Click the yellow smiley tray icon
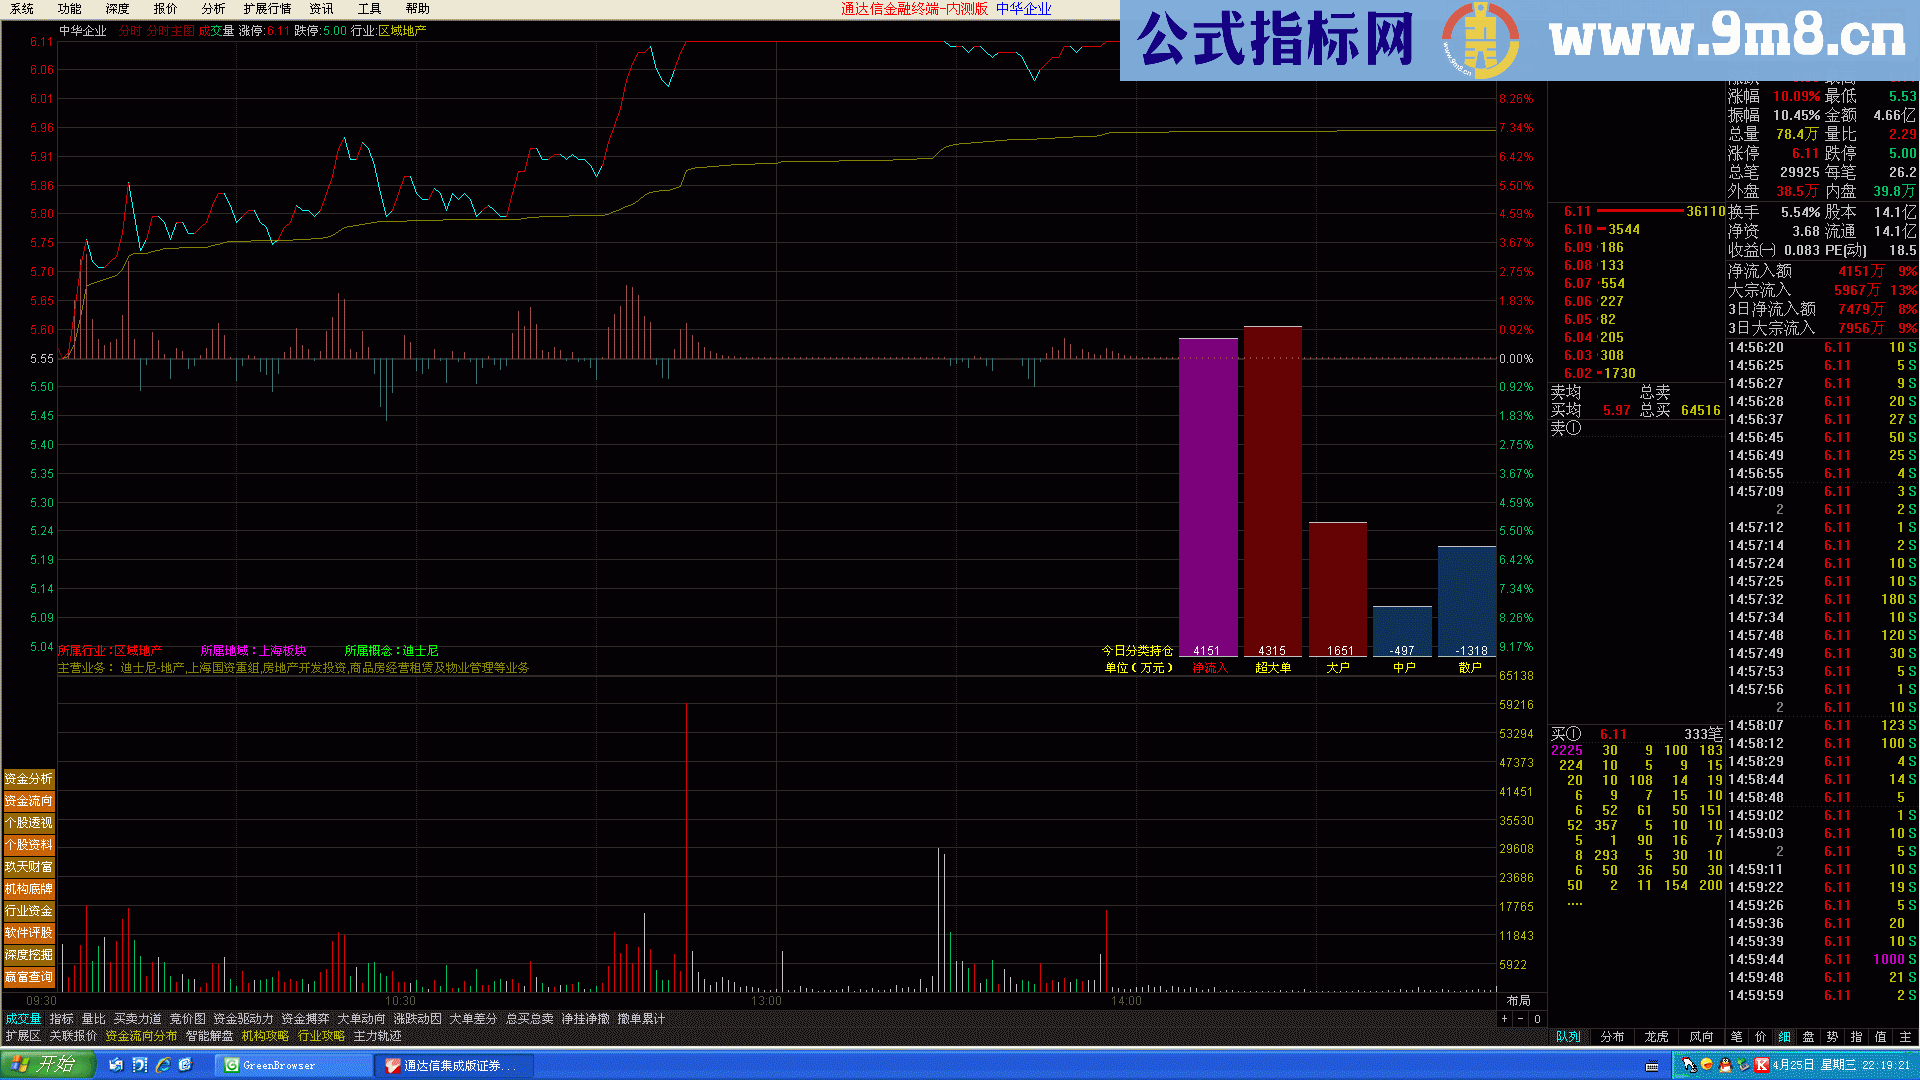The width and height of the screenshot is (1920, 1080). click(1706, 1065)
